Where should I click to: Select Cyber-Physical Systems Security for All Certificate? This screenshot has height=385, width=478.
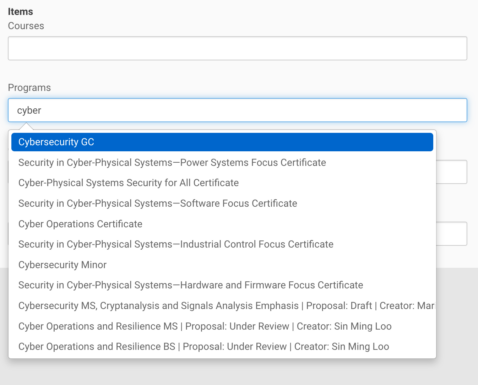pyautogui.click(x=222, y=183)
